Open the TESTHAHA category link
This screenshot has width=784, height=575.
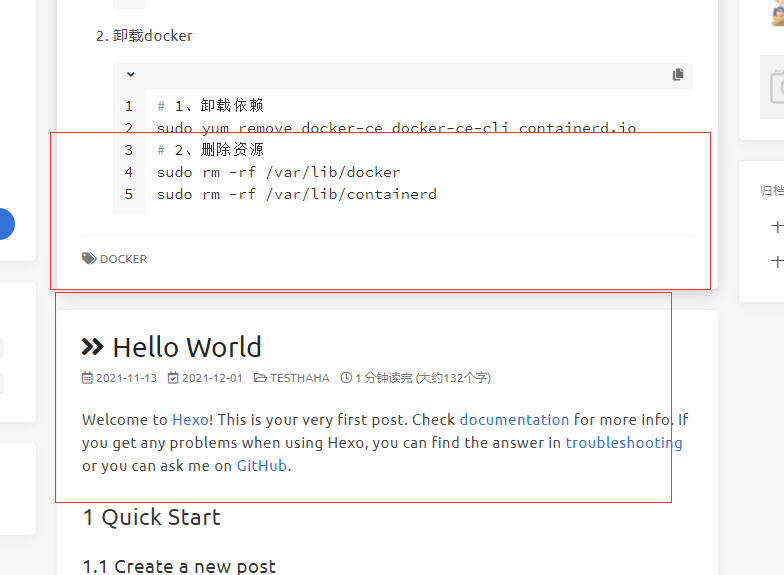[x=300, y=378]
